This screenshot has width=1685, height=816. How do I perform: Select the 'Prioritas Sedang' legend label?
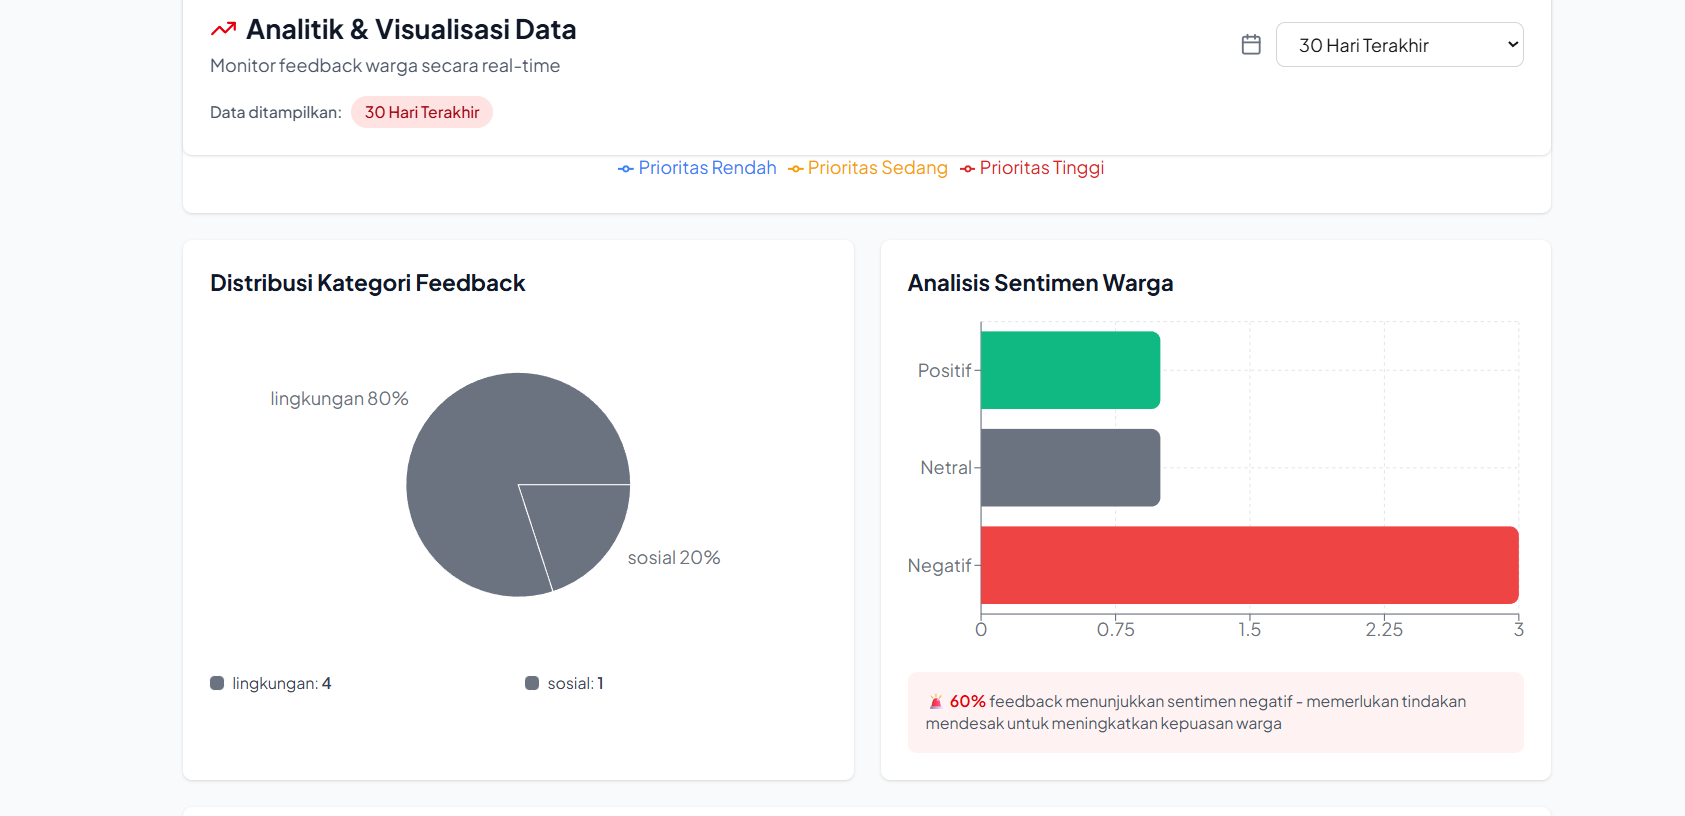[877, 168]
